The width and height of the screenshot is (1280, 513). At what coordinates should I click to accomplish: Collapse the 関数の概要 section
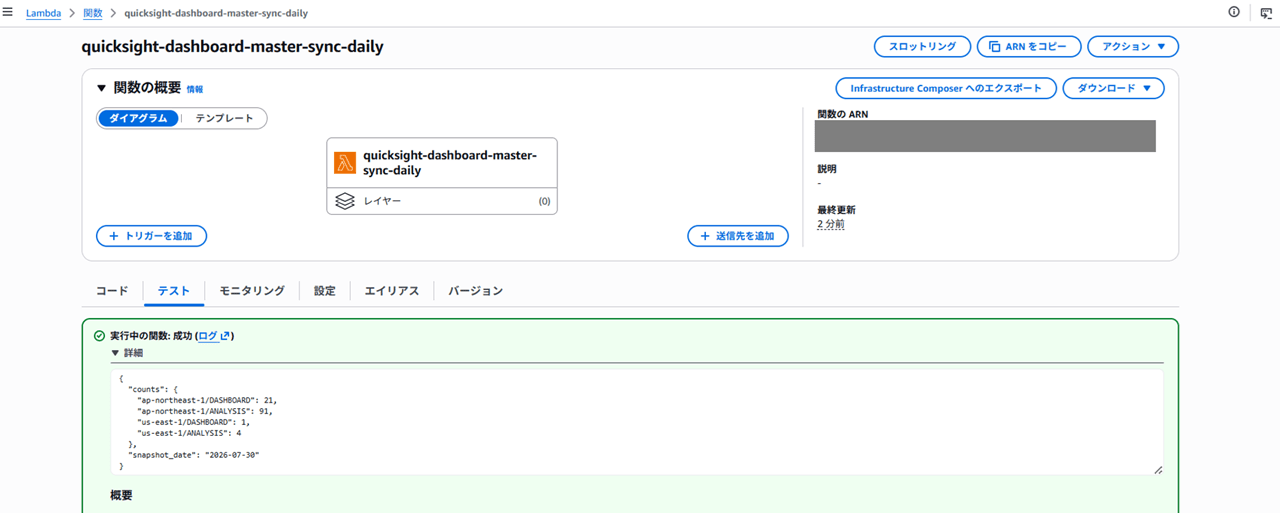[102, 88]
